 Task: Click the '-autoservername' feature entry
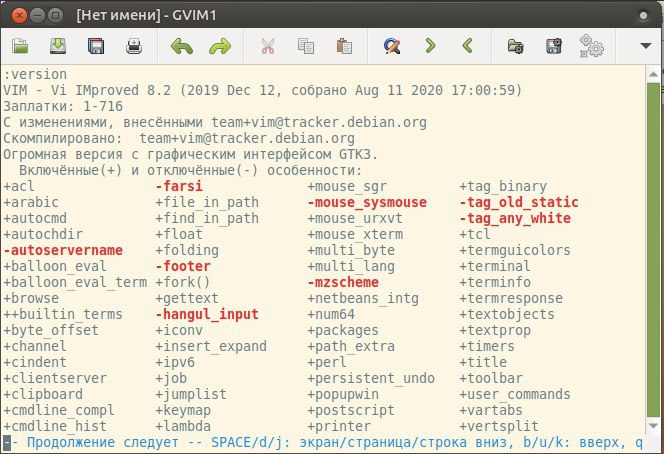click(63, 250)
